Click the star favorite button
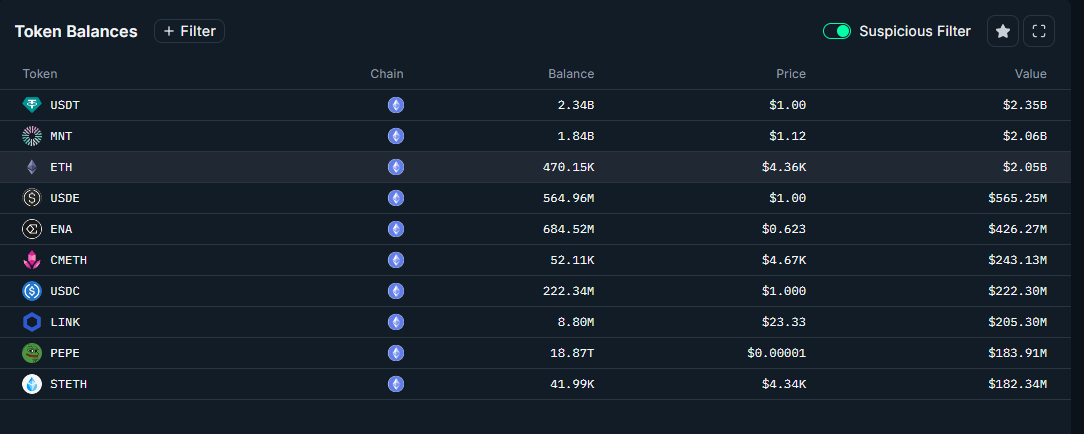Screen dimensions: 1084x434 1003,32
